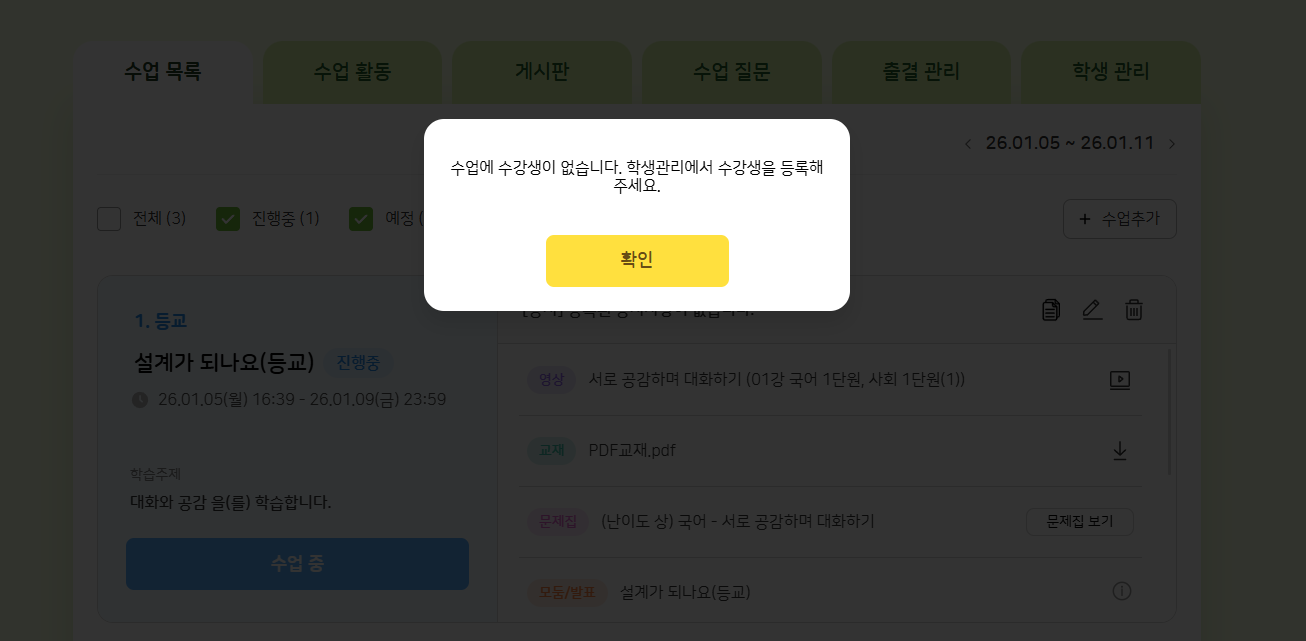Click the lesson materials list scrollbar
This screenshot has width=1306, height=641.
1170,410
